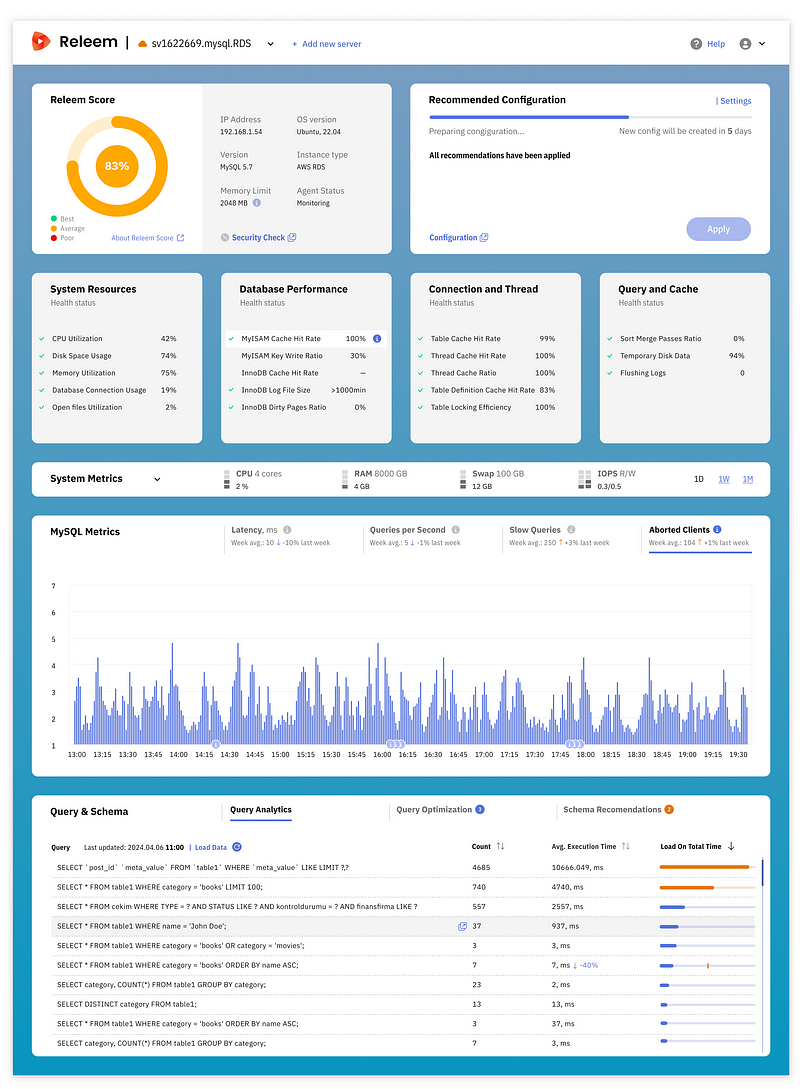Click the Aborted Clients info icon

tap(717, 530)
